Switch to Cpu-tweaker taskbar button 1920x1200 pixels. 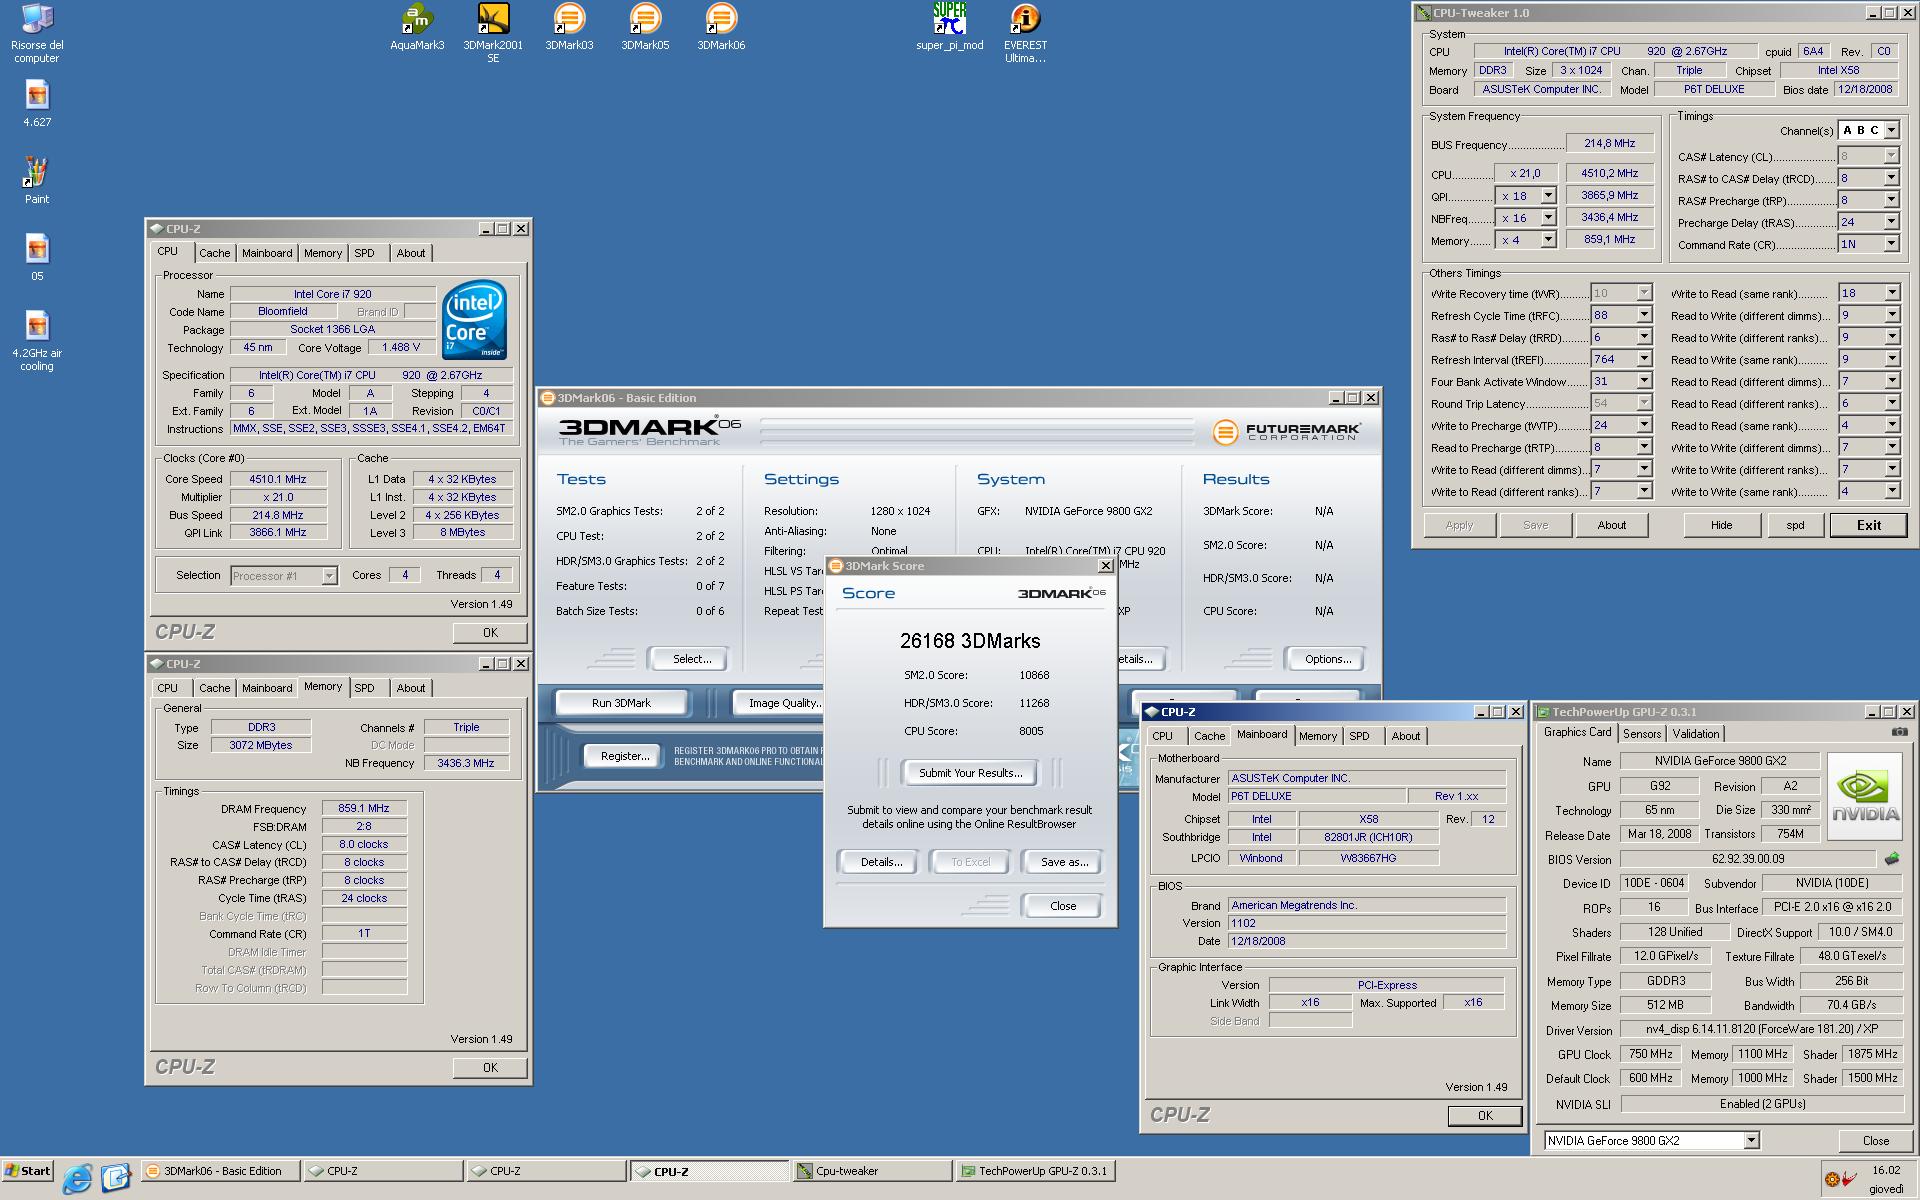(x=873, y=1171)
